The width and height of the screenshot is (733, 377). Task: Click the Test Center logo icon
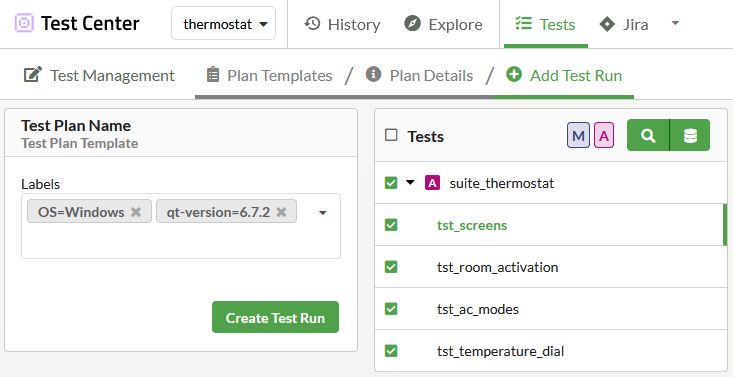[x=24, y=23]
